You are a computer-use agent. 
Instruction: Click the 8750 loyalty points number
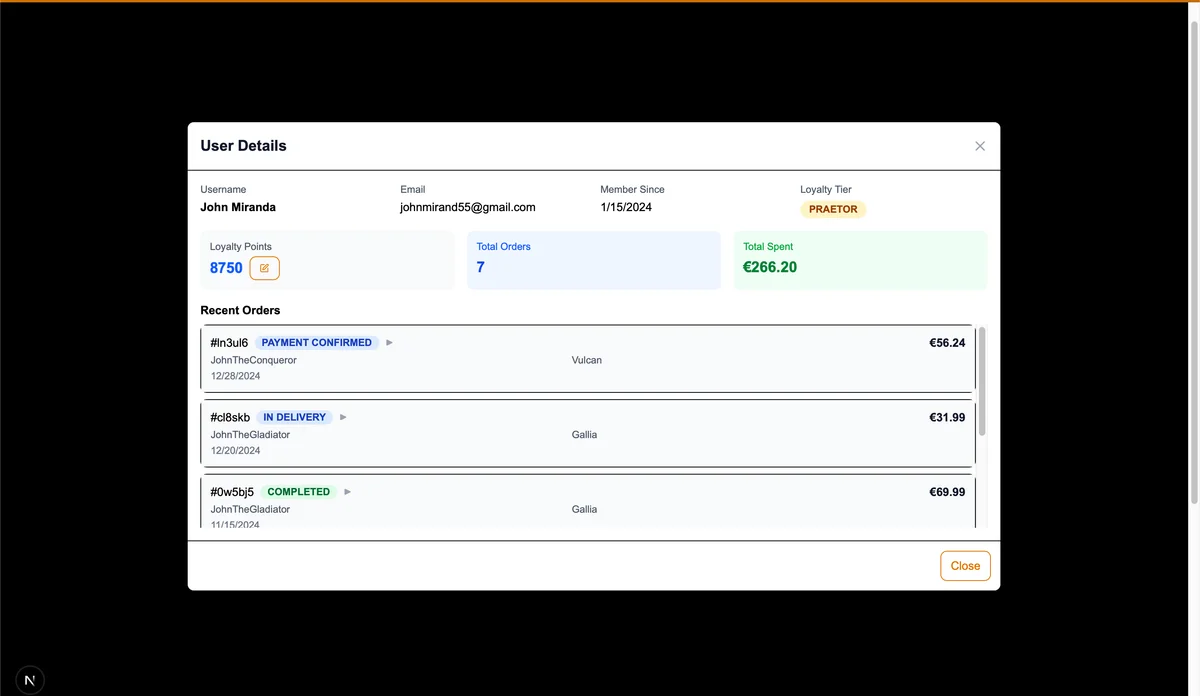[x=226, y=268]
